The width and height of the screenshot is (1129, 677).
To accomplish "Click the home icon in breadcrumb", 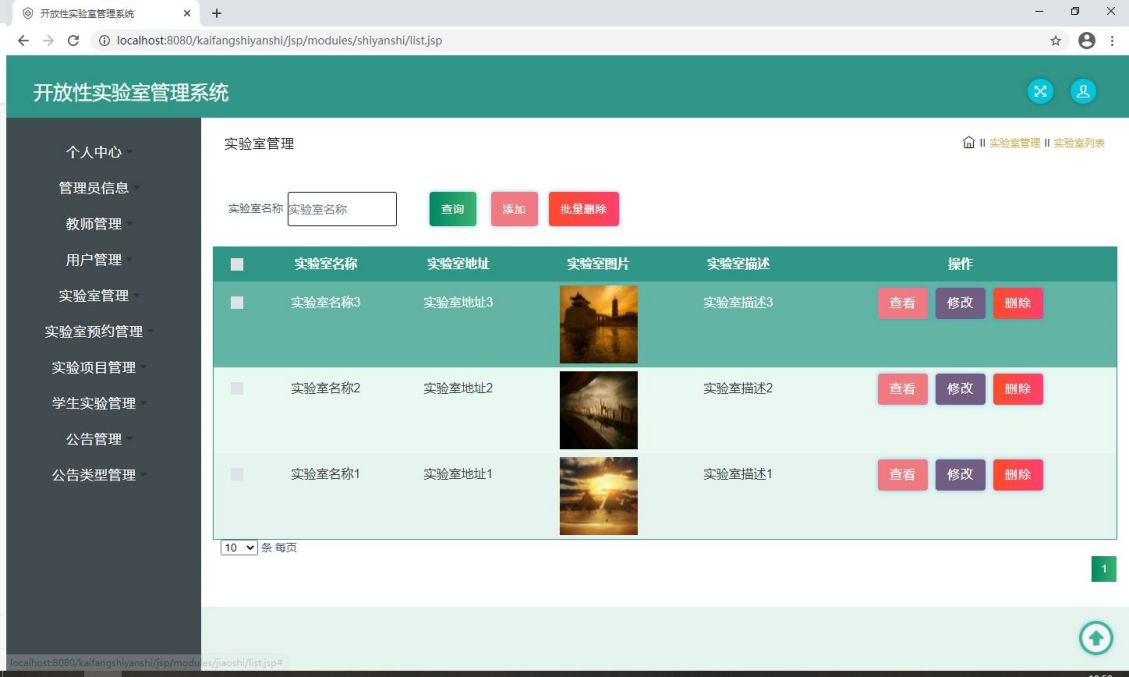I will coord(968,143).
